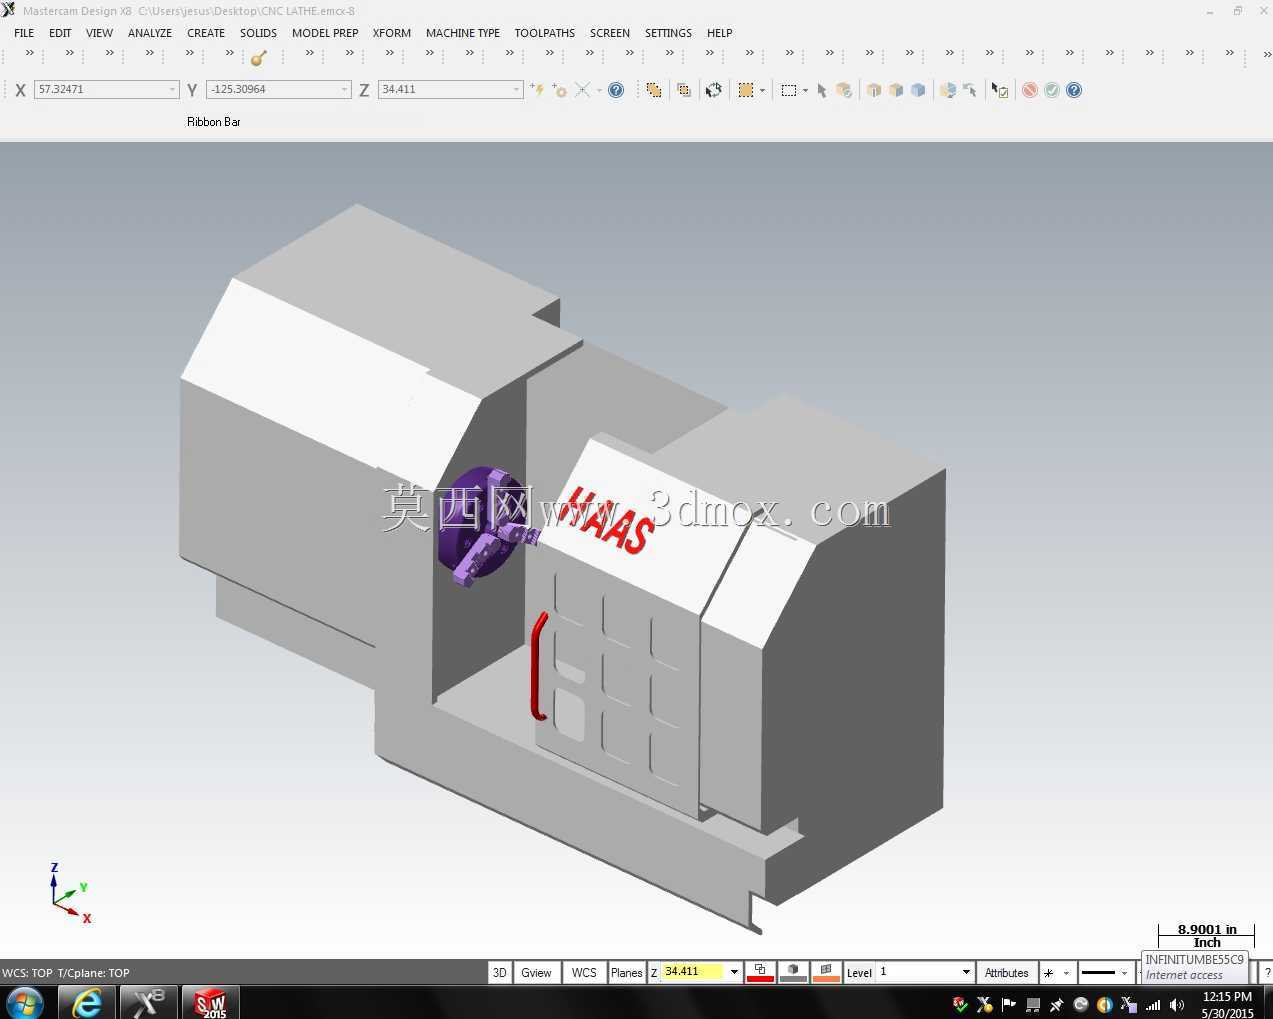Open the SETTINGS menu
This screenshot has width=1273, height=1019.
(x=668, y=33)
